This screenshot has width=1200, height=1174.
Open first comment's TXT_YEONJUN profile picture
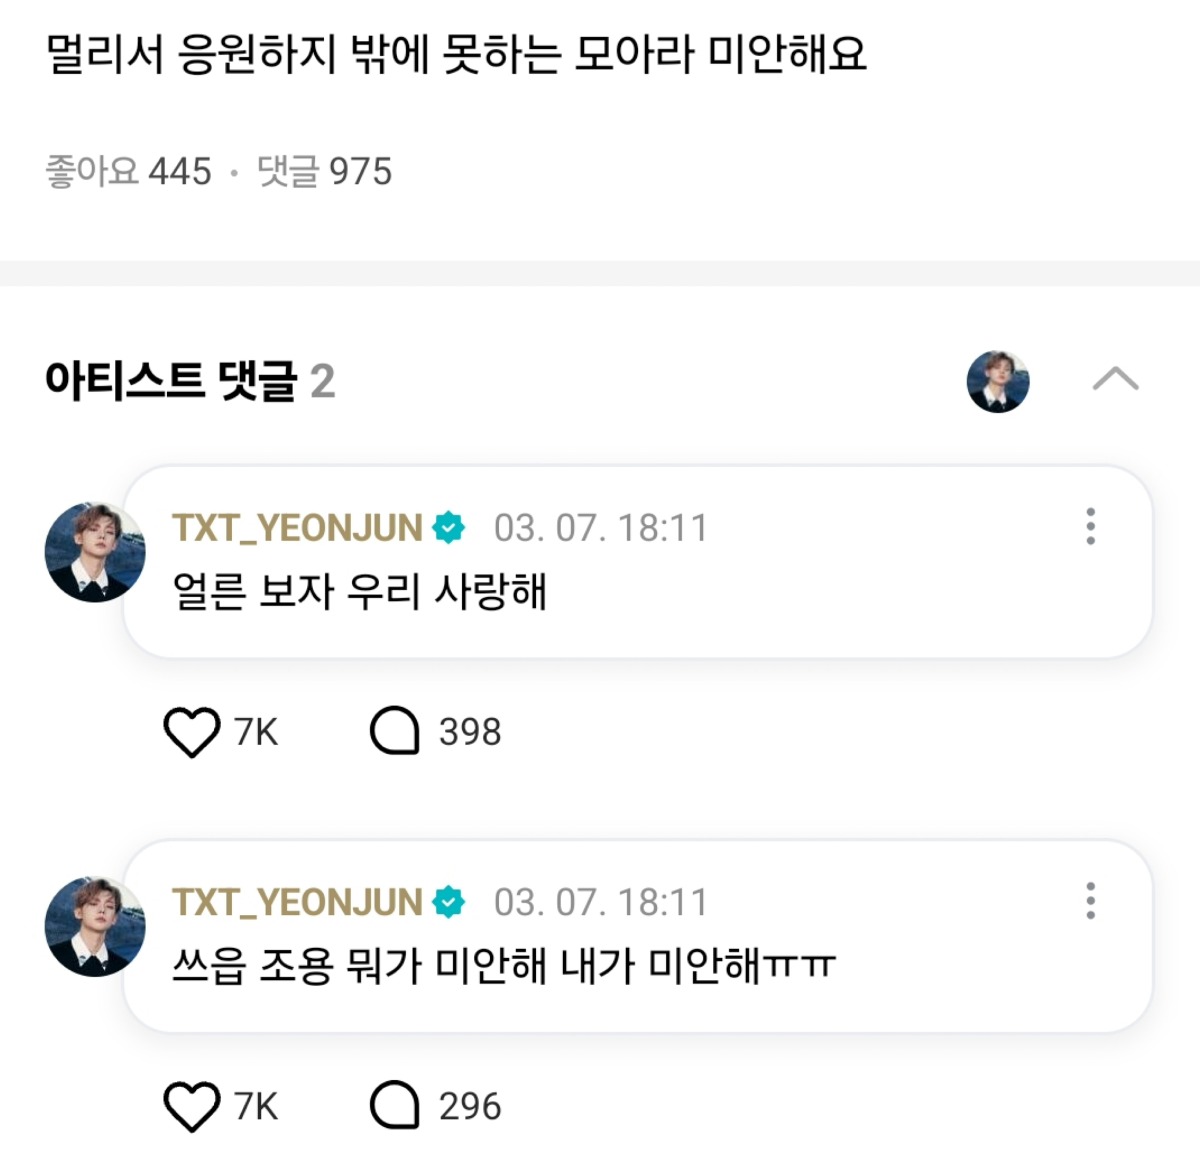point(95,552)
